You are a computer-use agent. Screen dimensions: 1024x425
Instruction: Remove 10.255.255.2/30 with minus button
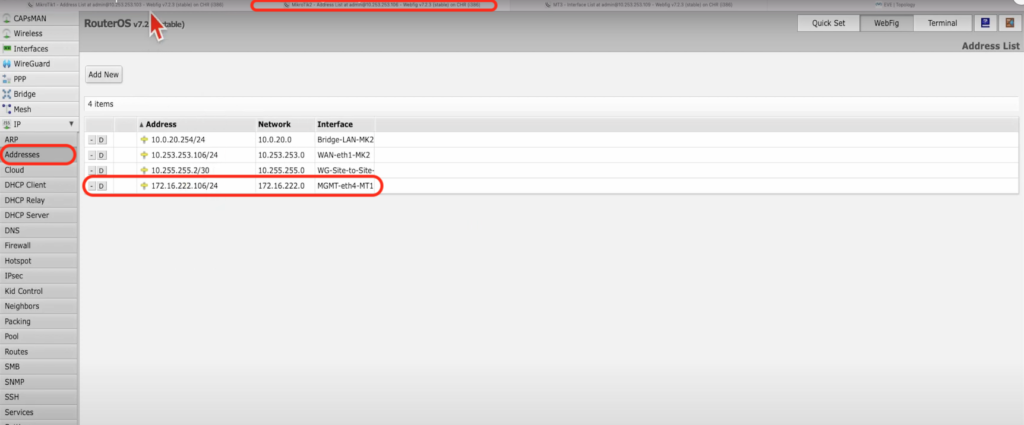point(91,171)
